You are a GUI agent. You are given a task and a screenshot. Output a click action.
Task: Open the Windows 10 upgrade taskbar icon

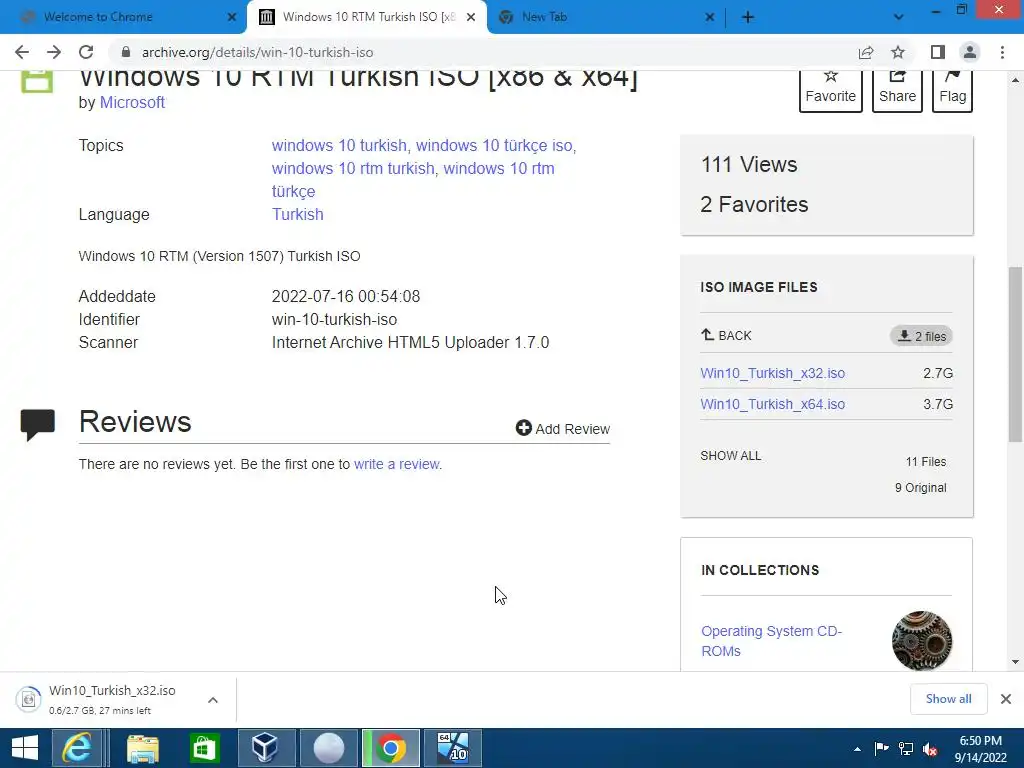pyautogui.click(x=453, y=748)
